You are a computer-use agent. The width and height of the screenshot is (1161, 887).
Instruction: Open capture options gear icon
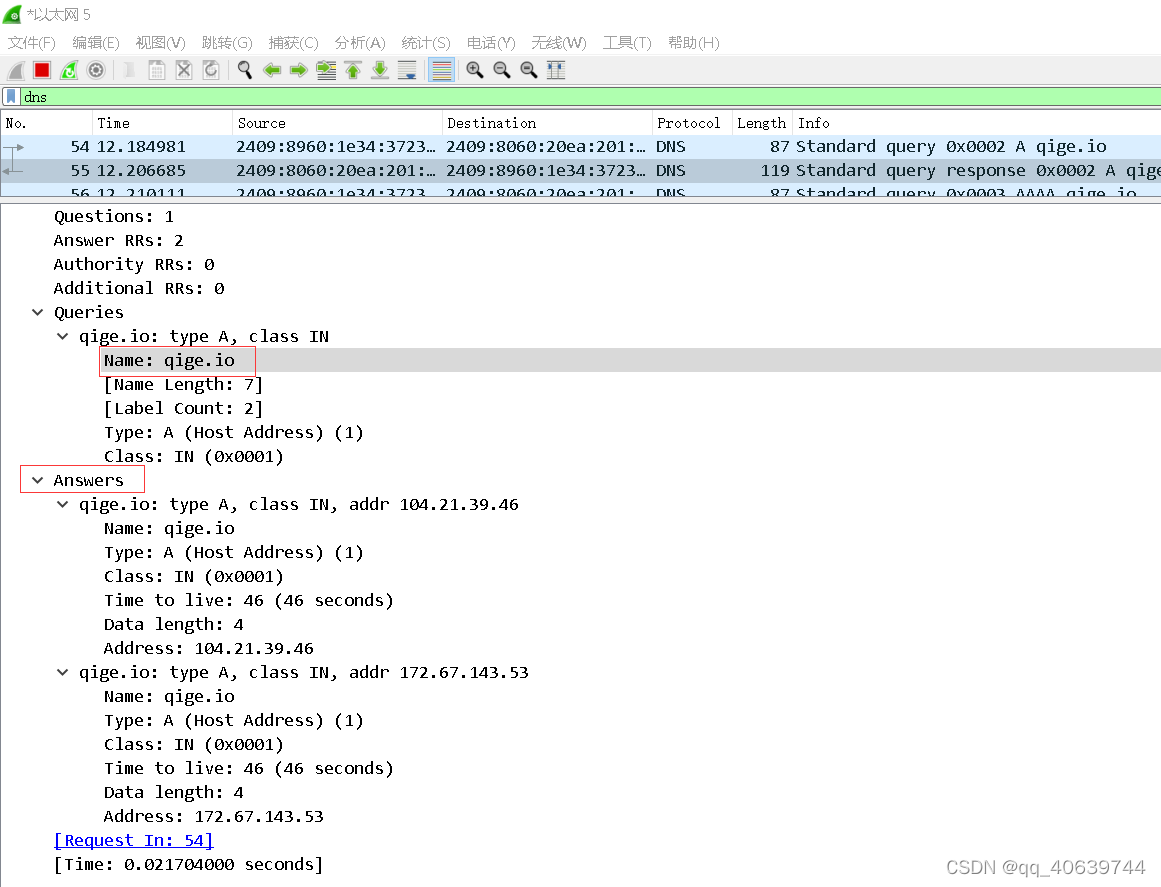(96, 70)
